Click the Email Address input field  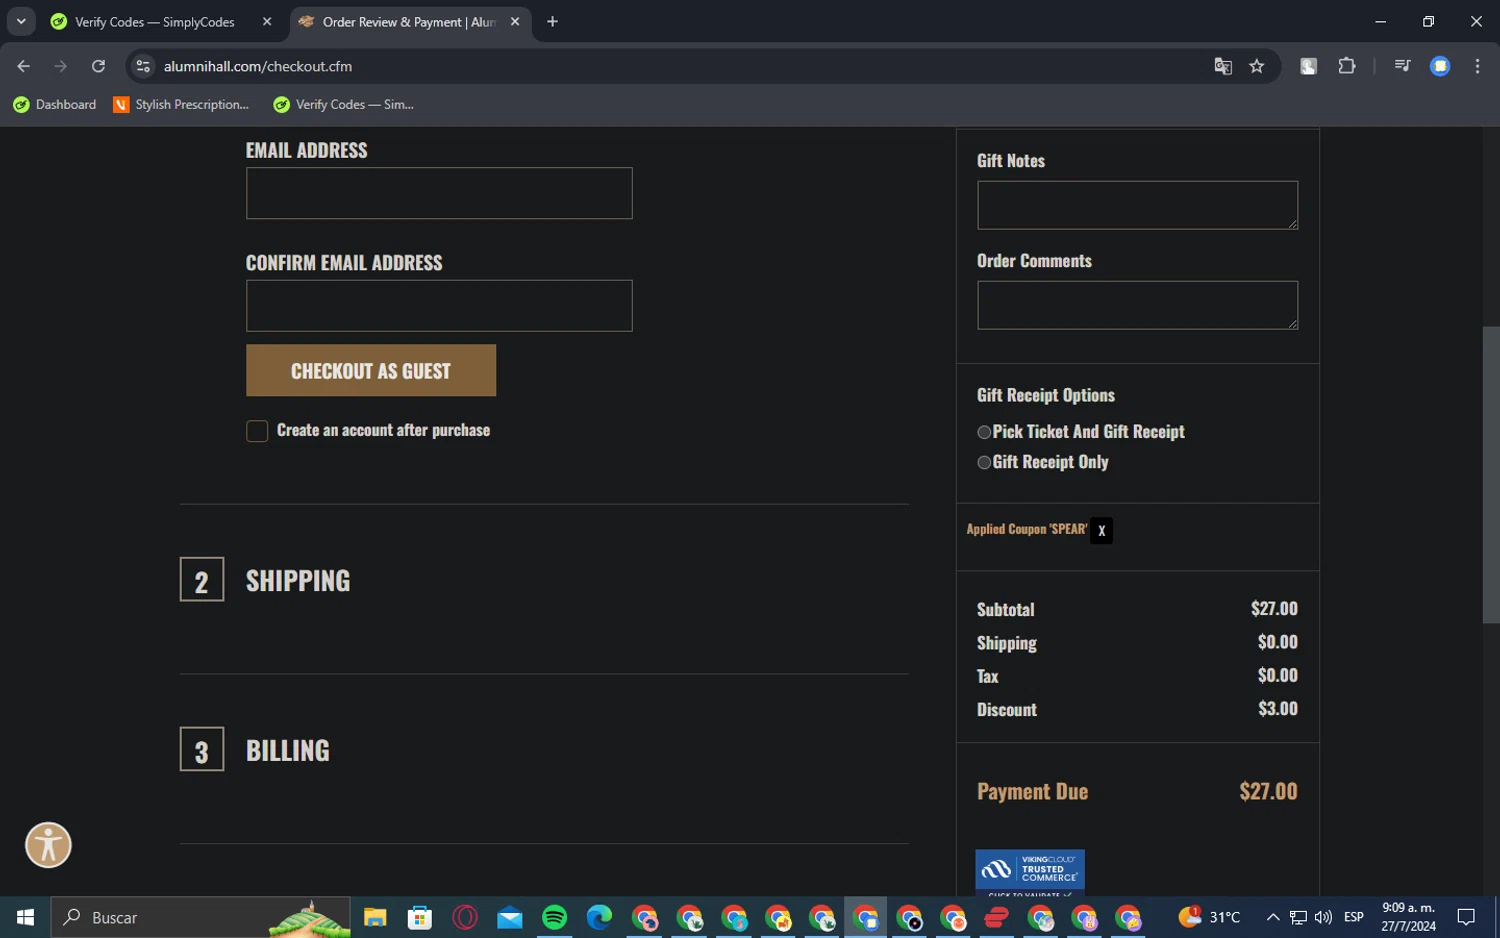click(x=439, y=193)
